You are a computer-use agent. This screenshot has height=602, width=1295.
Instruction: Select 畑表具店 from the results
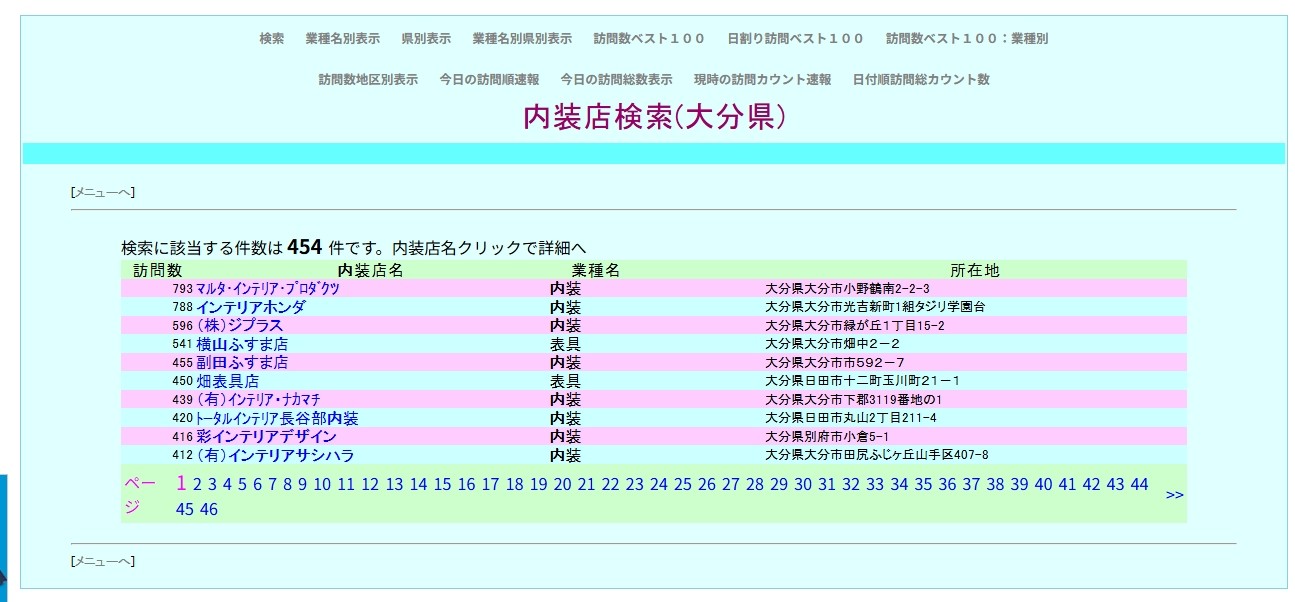(x=227, y=381)
